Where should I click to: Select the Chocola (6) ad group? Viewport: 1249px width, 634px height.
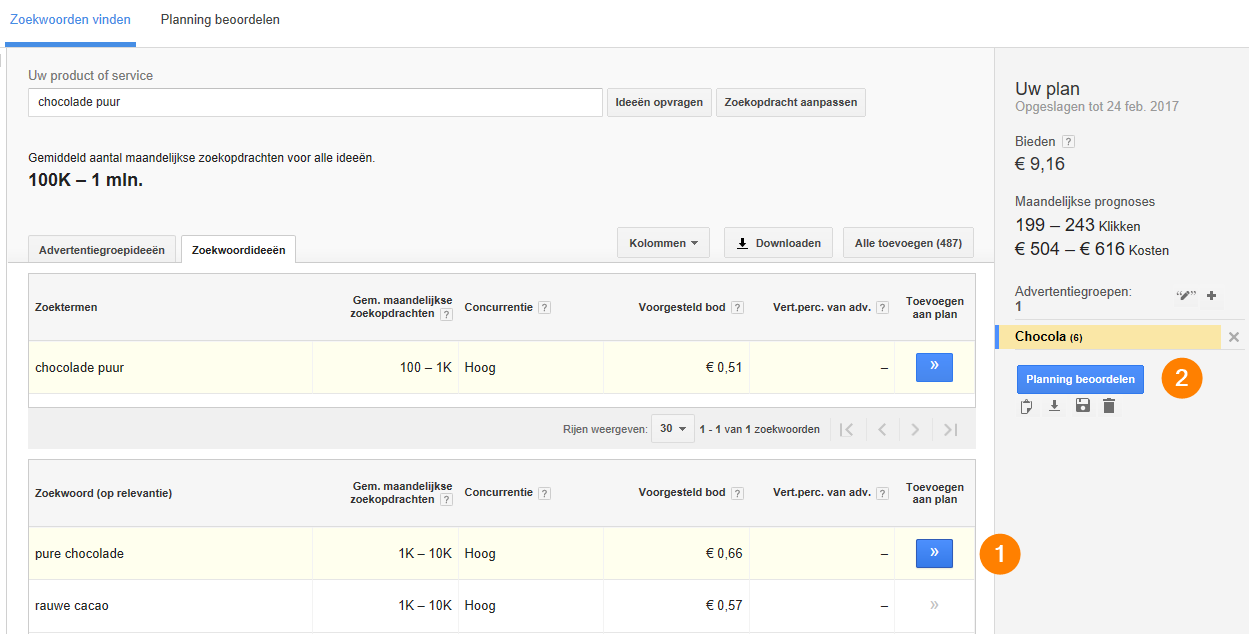tap(1108, 337)
